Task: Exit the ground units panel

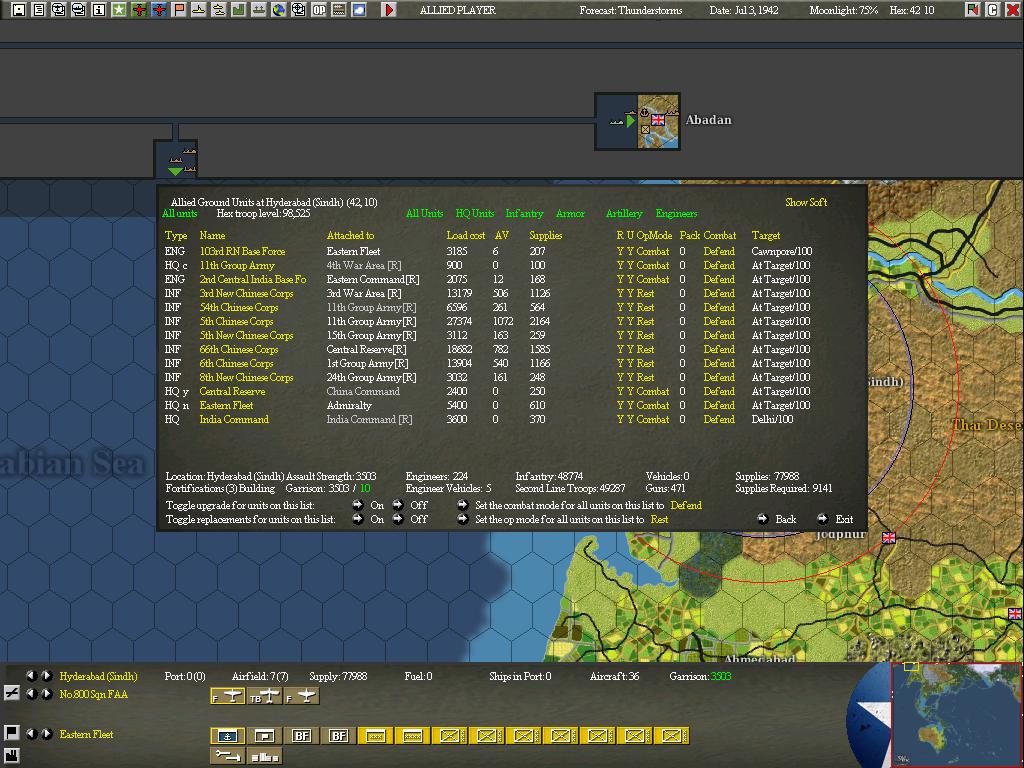Action: (x=844, y=519)
